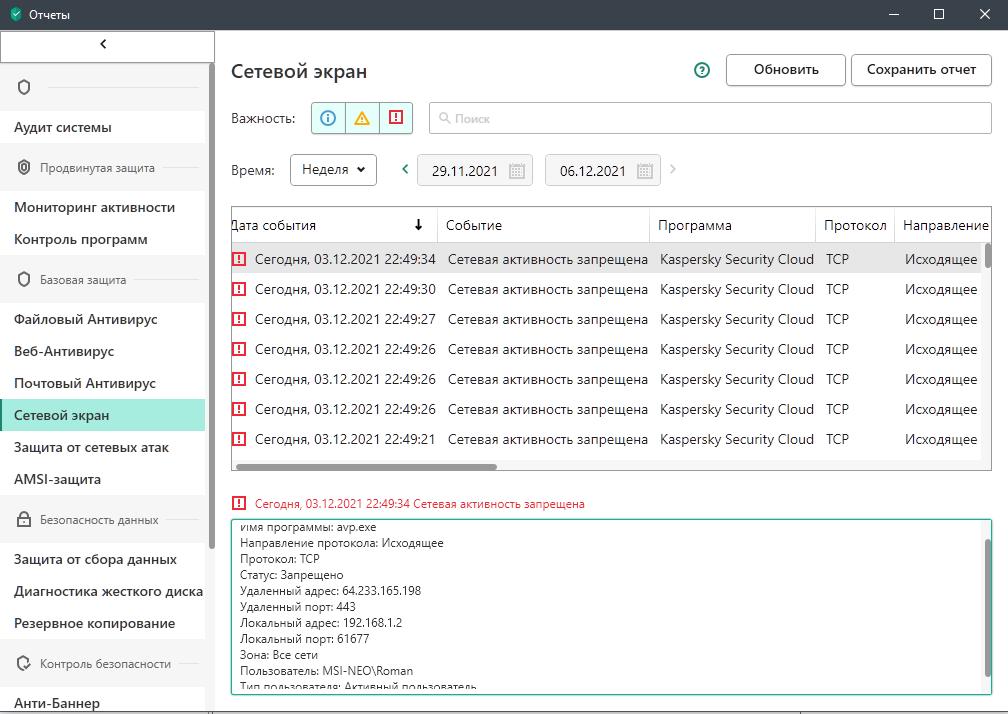Click the green help question mark icon
Screen dimensions: 1008x714
click(x=702, y=70)
